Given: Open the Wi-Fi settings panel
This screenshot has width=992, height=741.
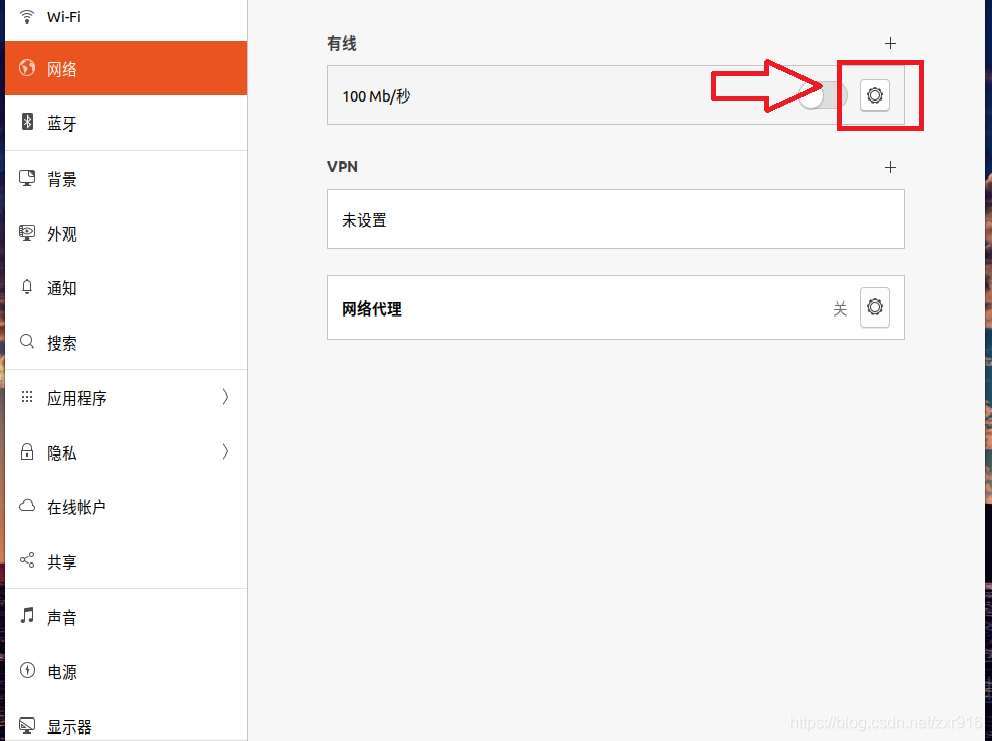Looking at the screenshot, I should [x=126, y=19].
